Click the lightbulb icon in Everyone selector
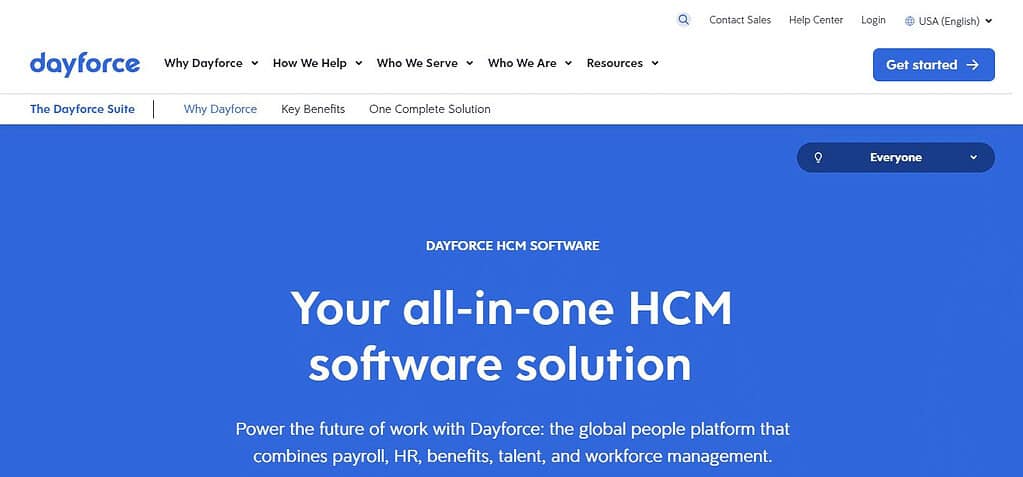Viewport: 1023px width, 477px height. [x=818, y=157]
